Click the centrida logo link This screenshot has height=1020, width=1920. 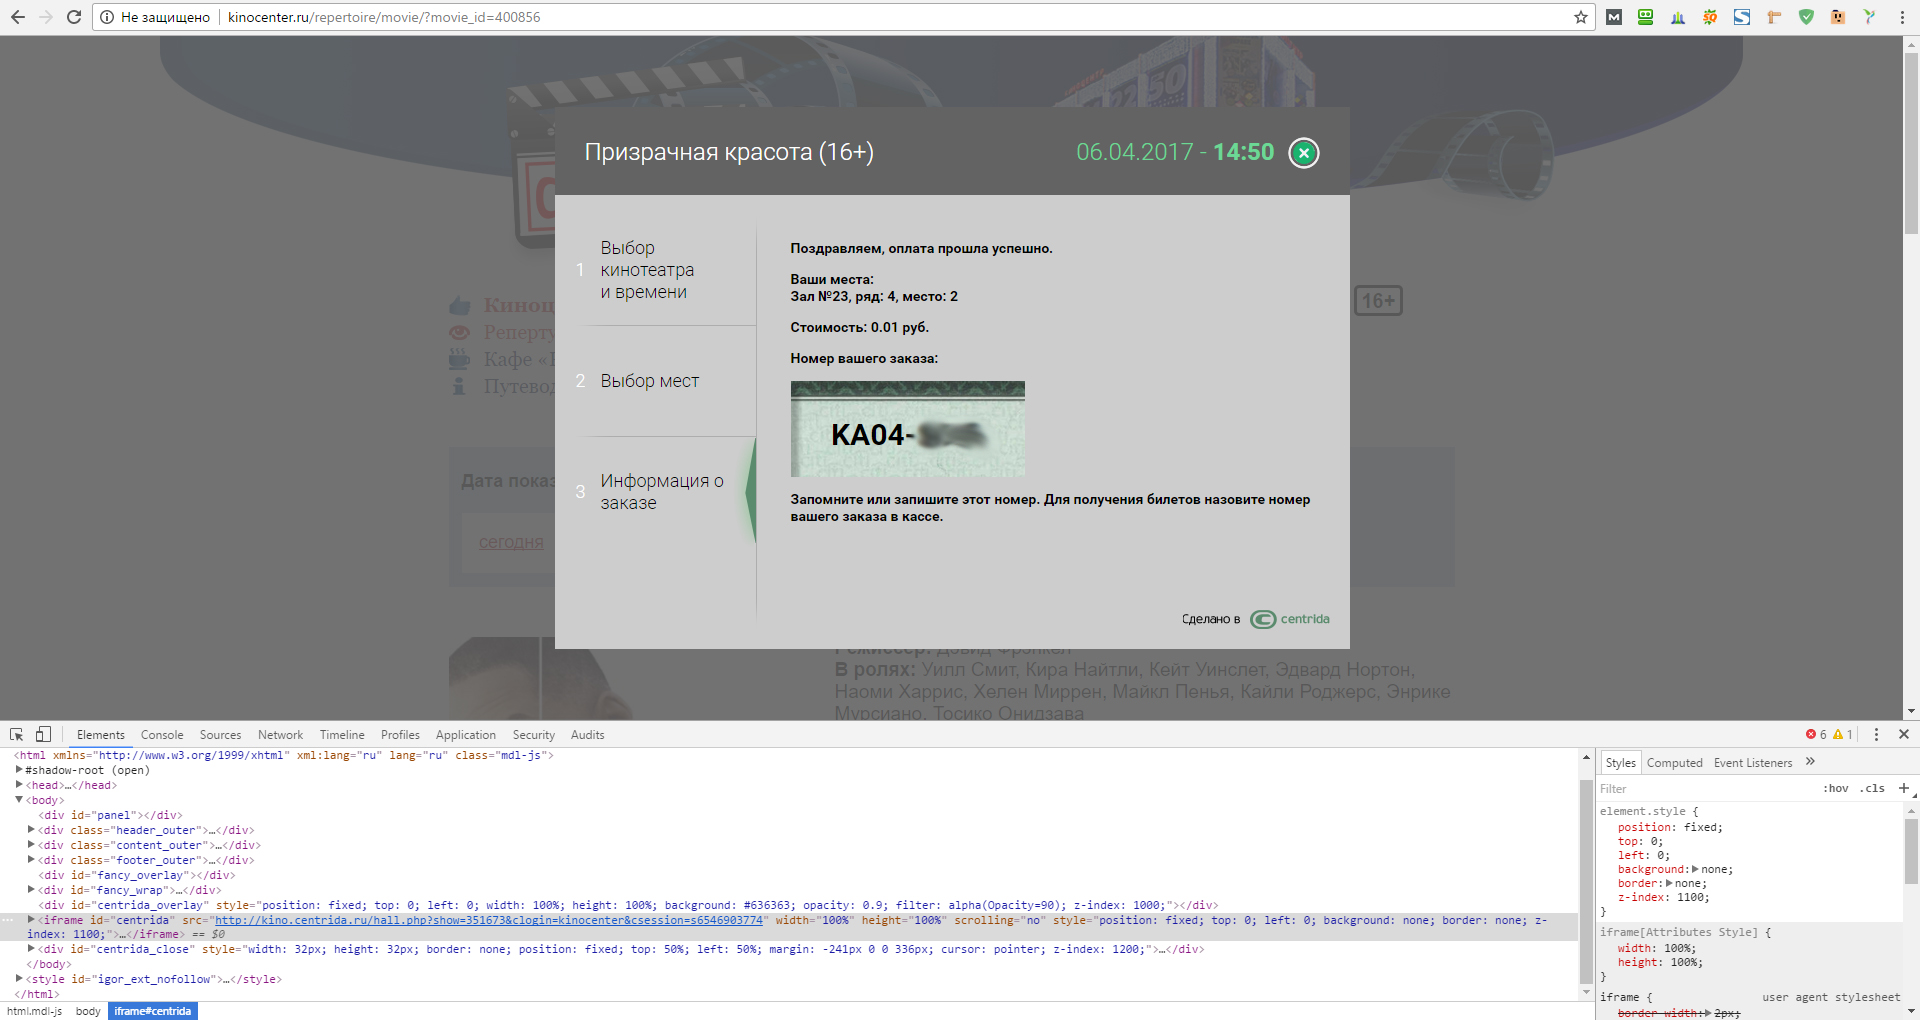[x=1290, y=619]
